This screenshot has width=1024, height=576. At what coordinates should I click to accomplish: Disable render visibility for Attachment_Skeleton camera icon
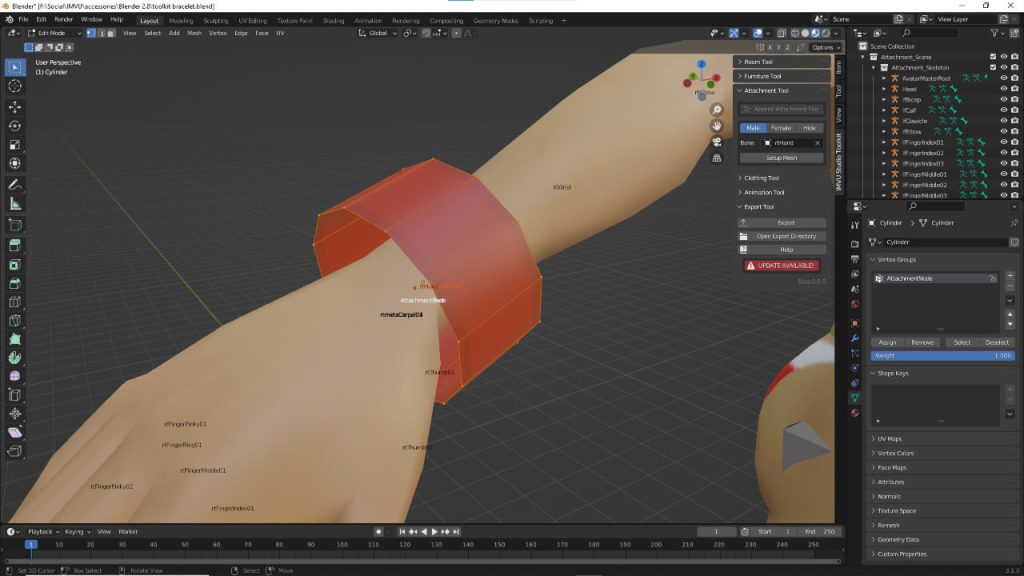click(1014, 67)
